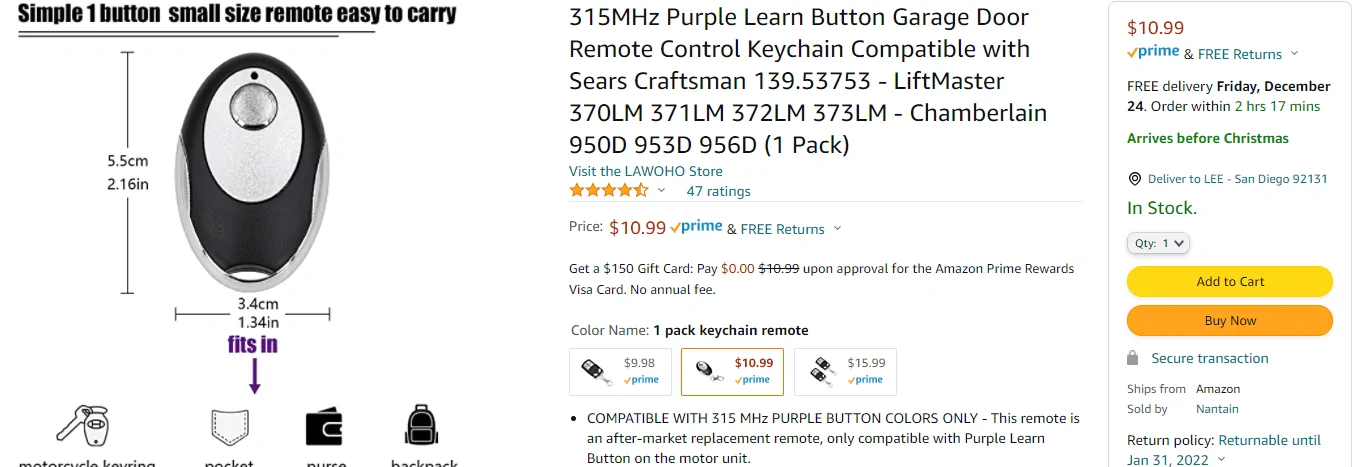The image size is (1359, 467).
Task: Click the pocket icon in product image
Action: click(x=229, y=426)
